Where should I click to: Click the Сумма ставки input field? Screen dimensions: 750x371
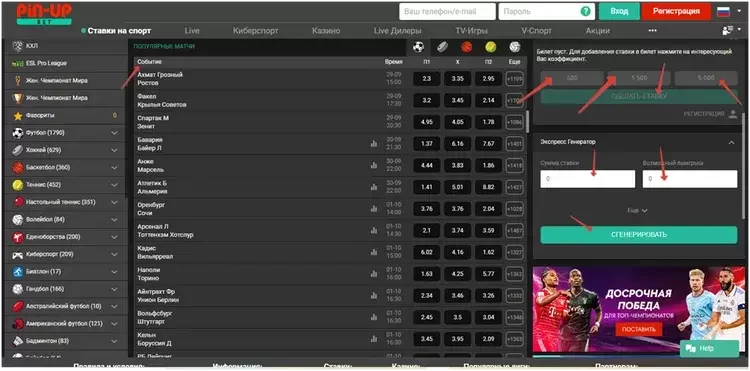[588, 179]
